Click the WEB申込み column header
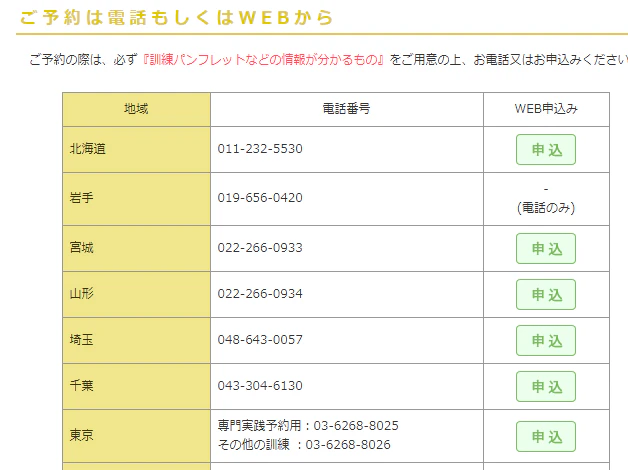 tap(546, 109)
